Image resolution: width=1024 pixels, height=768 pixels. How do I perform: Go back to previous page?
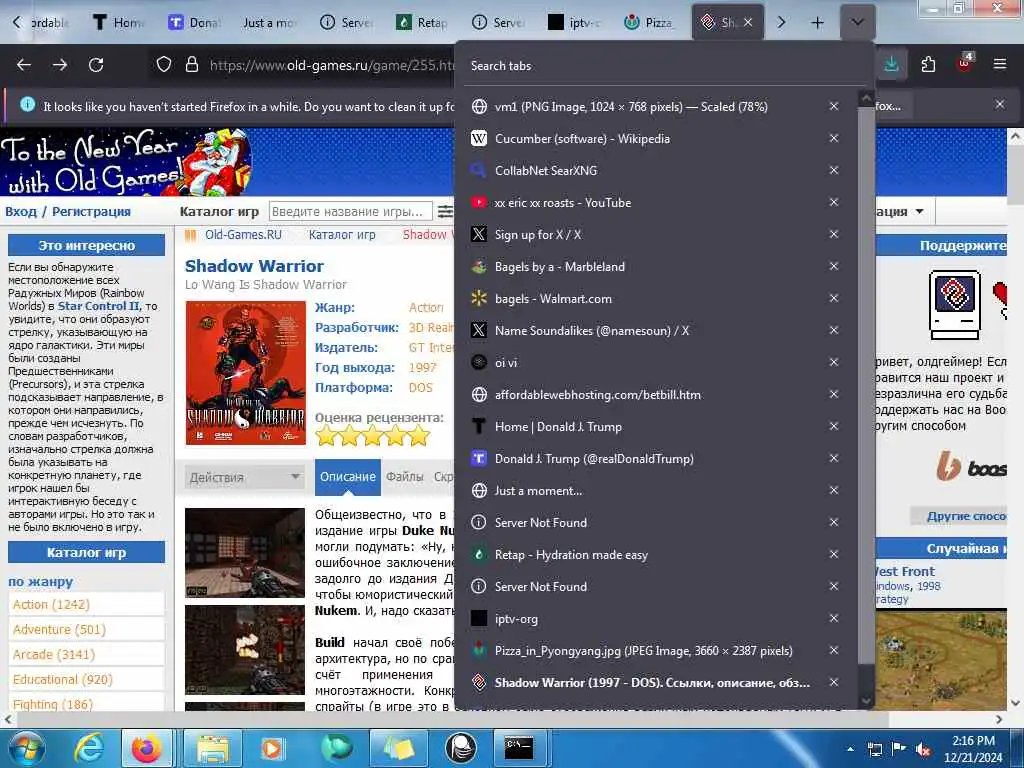click(24, 65)
